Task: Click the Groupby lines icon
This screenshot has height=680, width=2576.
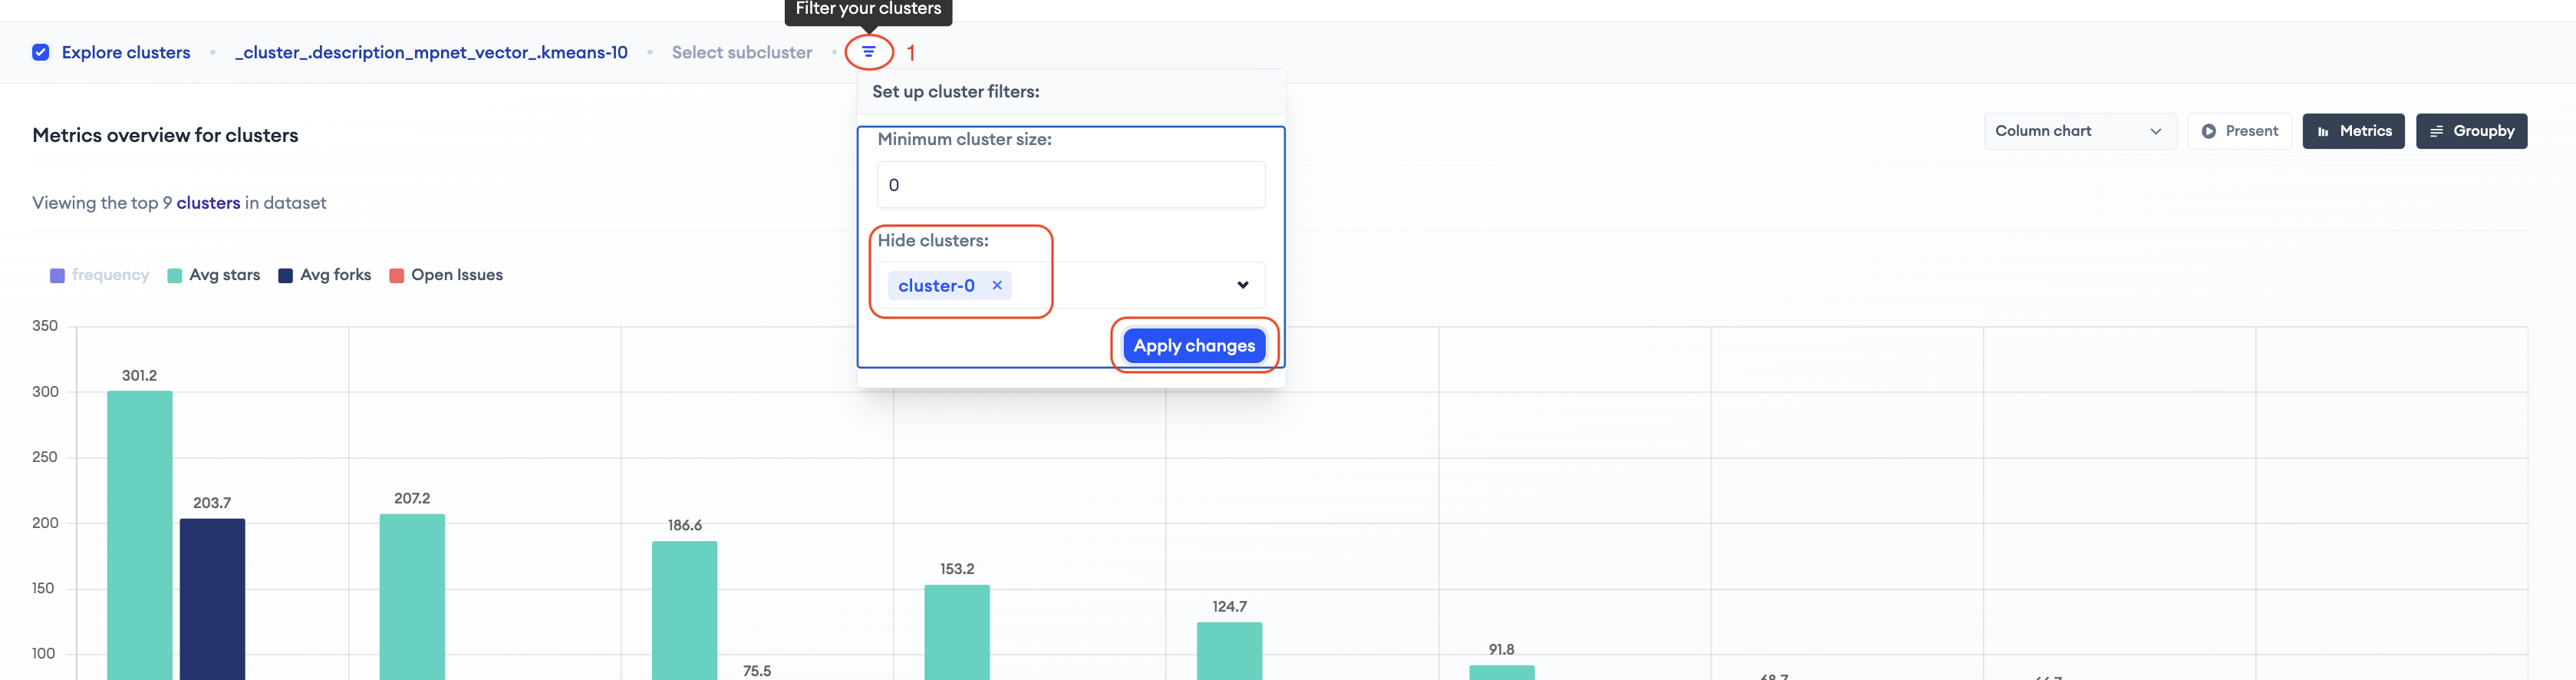Action: point(2437,131)
